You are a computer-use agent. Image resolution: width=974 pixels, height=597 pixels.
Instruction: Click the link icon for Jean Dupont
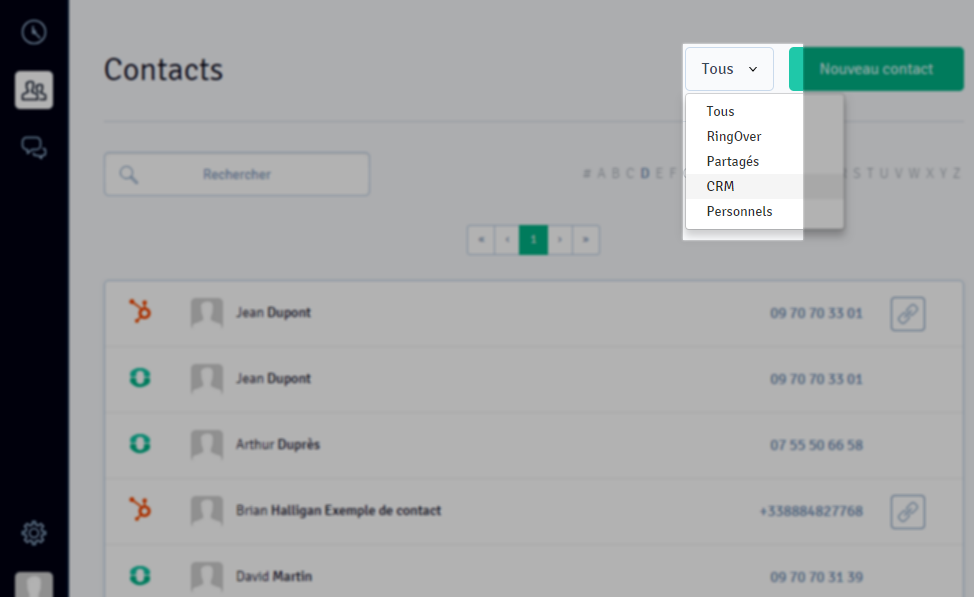tap(908, 314)
